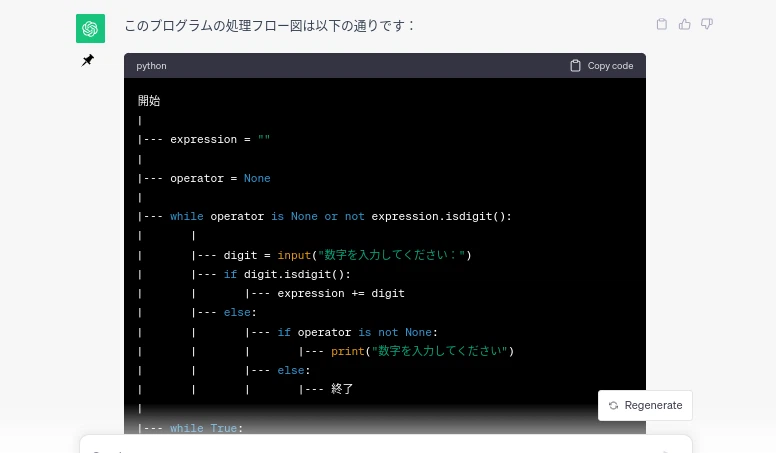
Task: Click the python language label
Action: [151, 66]
